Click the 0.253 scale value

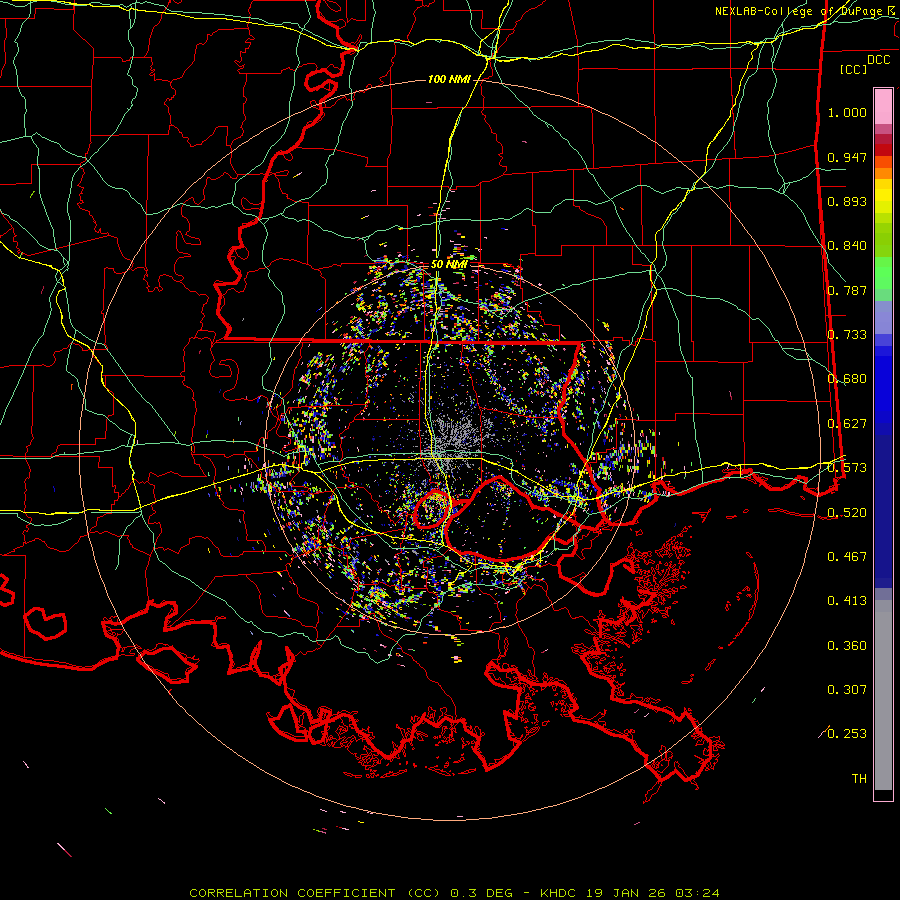pyautogui.click(x=847, y=734)
